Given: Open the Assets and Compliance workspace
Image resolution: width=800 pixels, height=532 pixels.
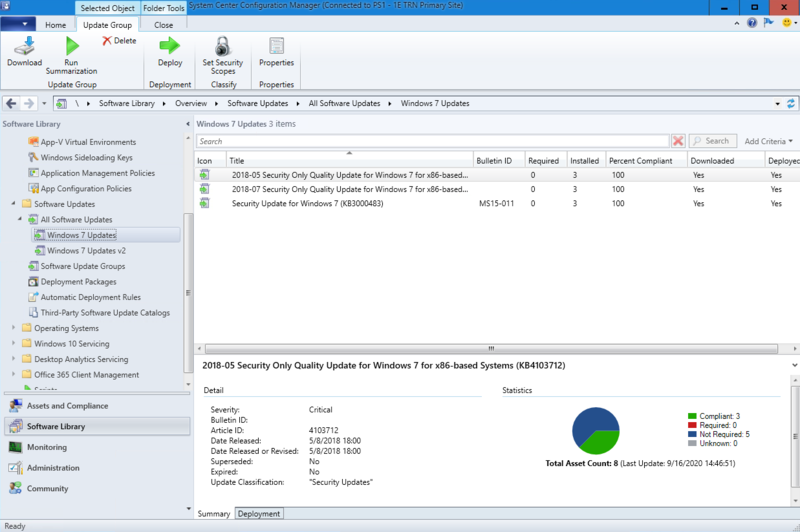Looking at the screenshot, I should point(67,406).
